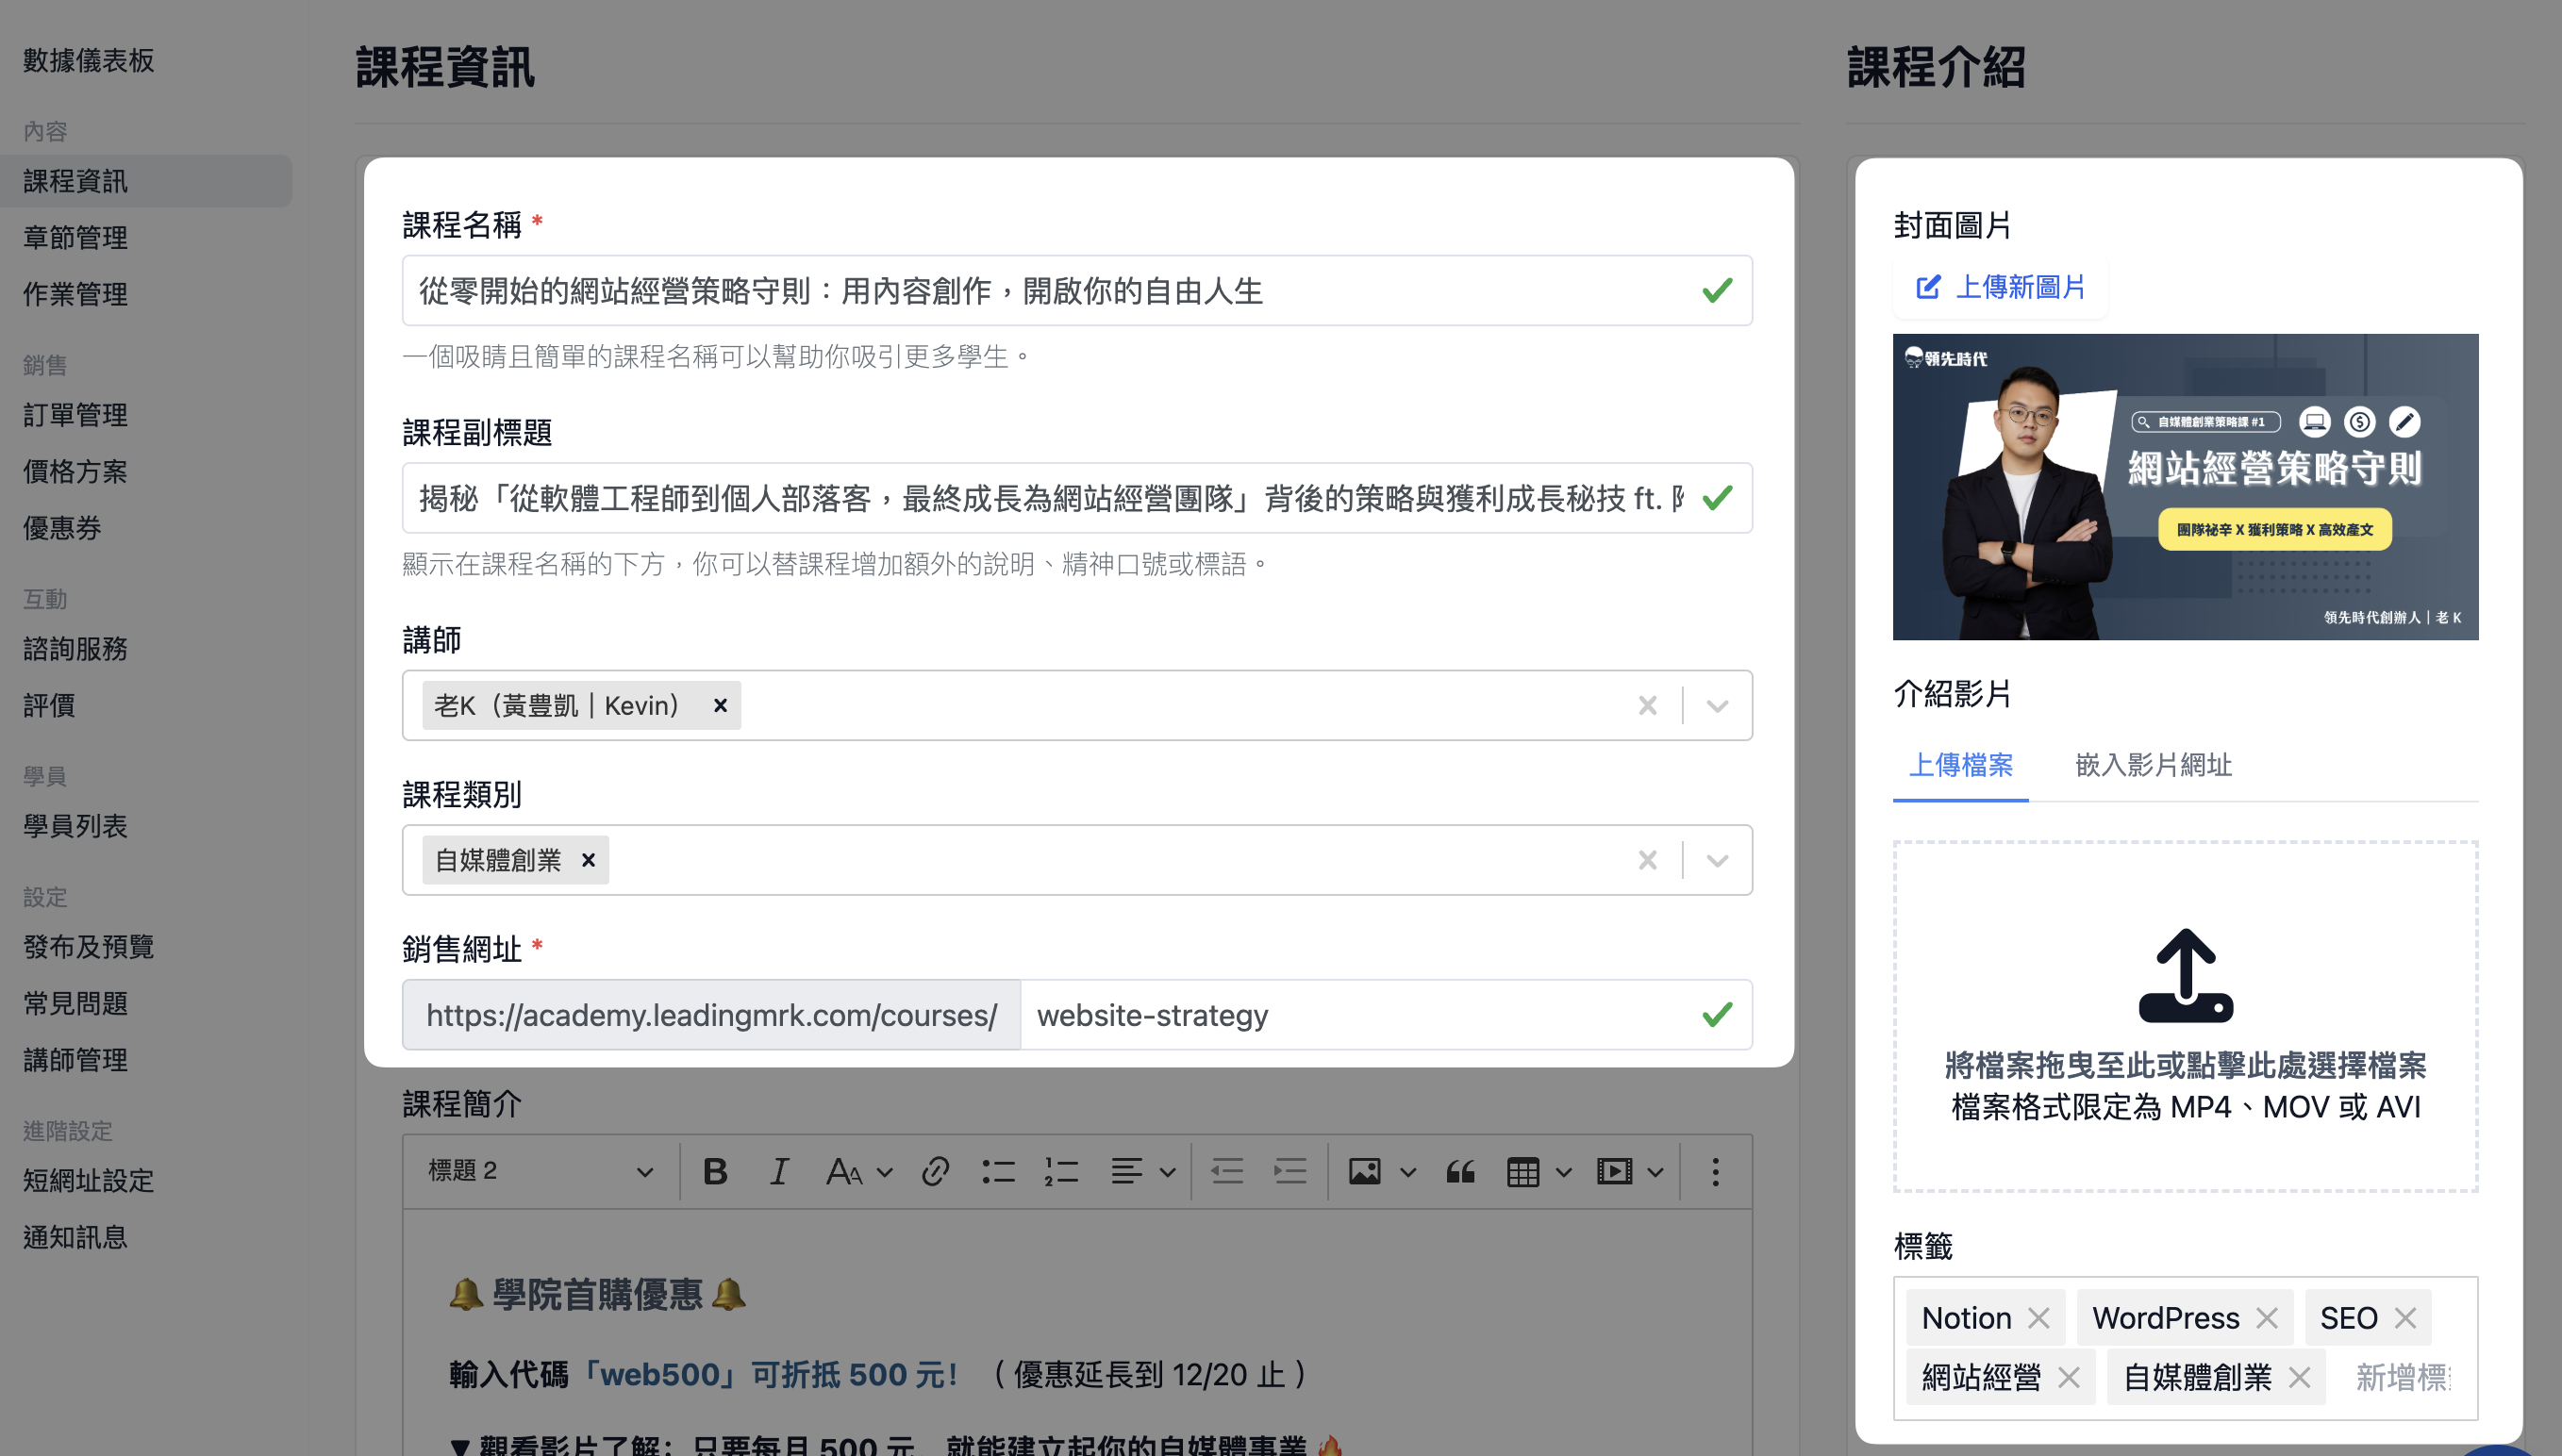Screen dimensions: 2562x1456
Task: Open 章節管理 in the sidebar
Action: click(75, 237)
